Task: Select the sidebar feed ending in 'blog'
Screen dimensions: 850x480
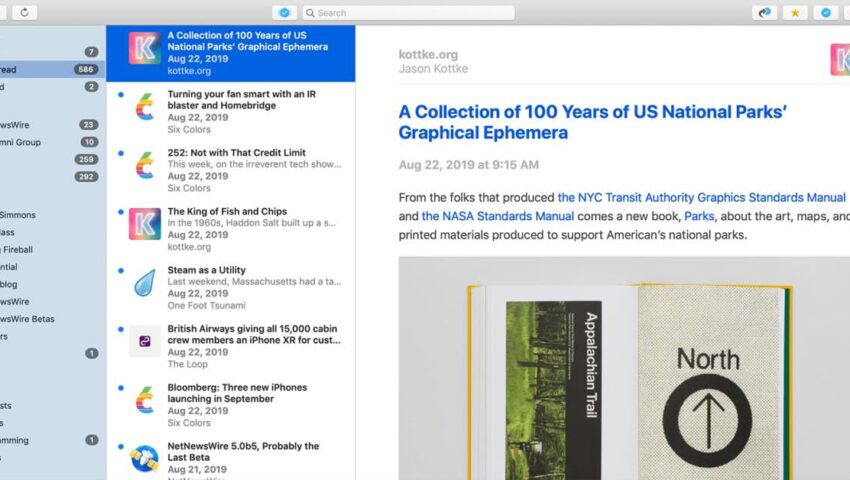Action: pos(51,284)
